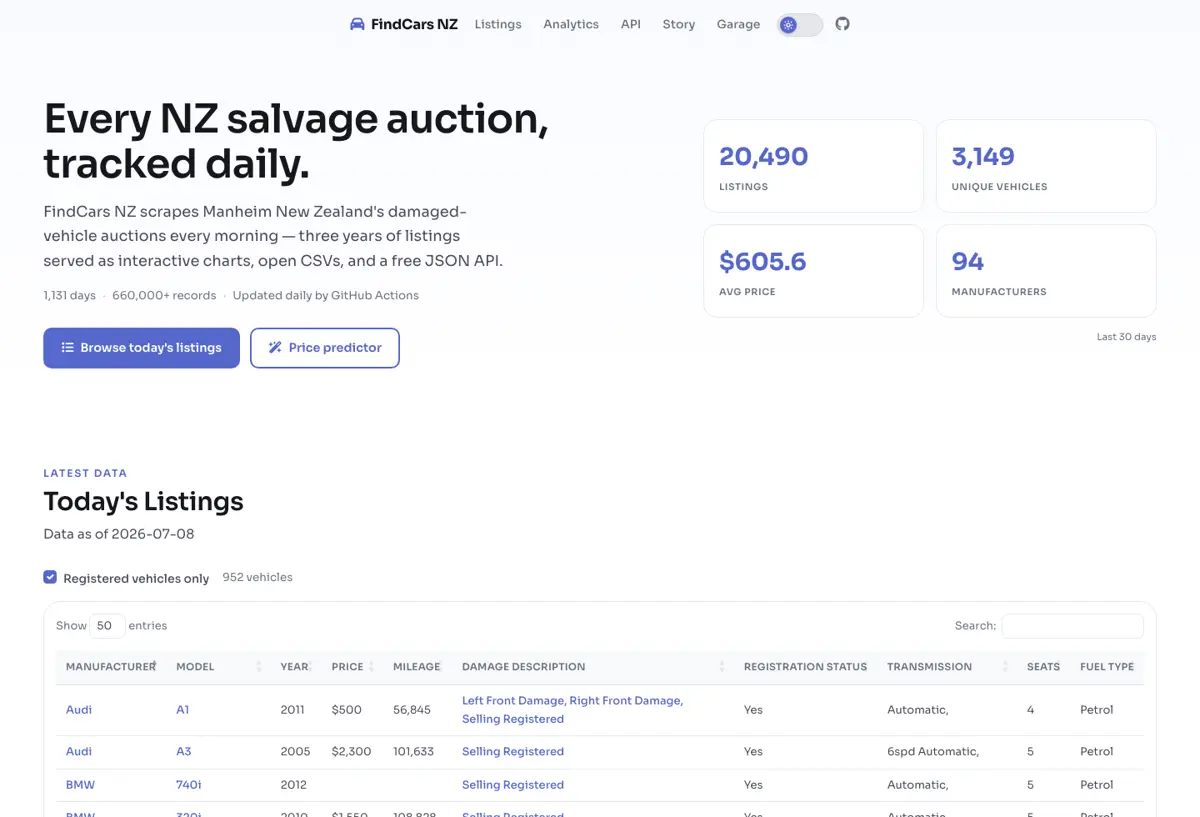Open the Audi A1 model link
This screenshot has width=1200, height=817.
click(182, 710)
